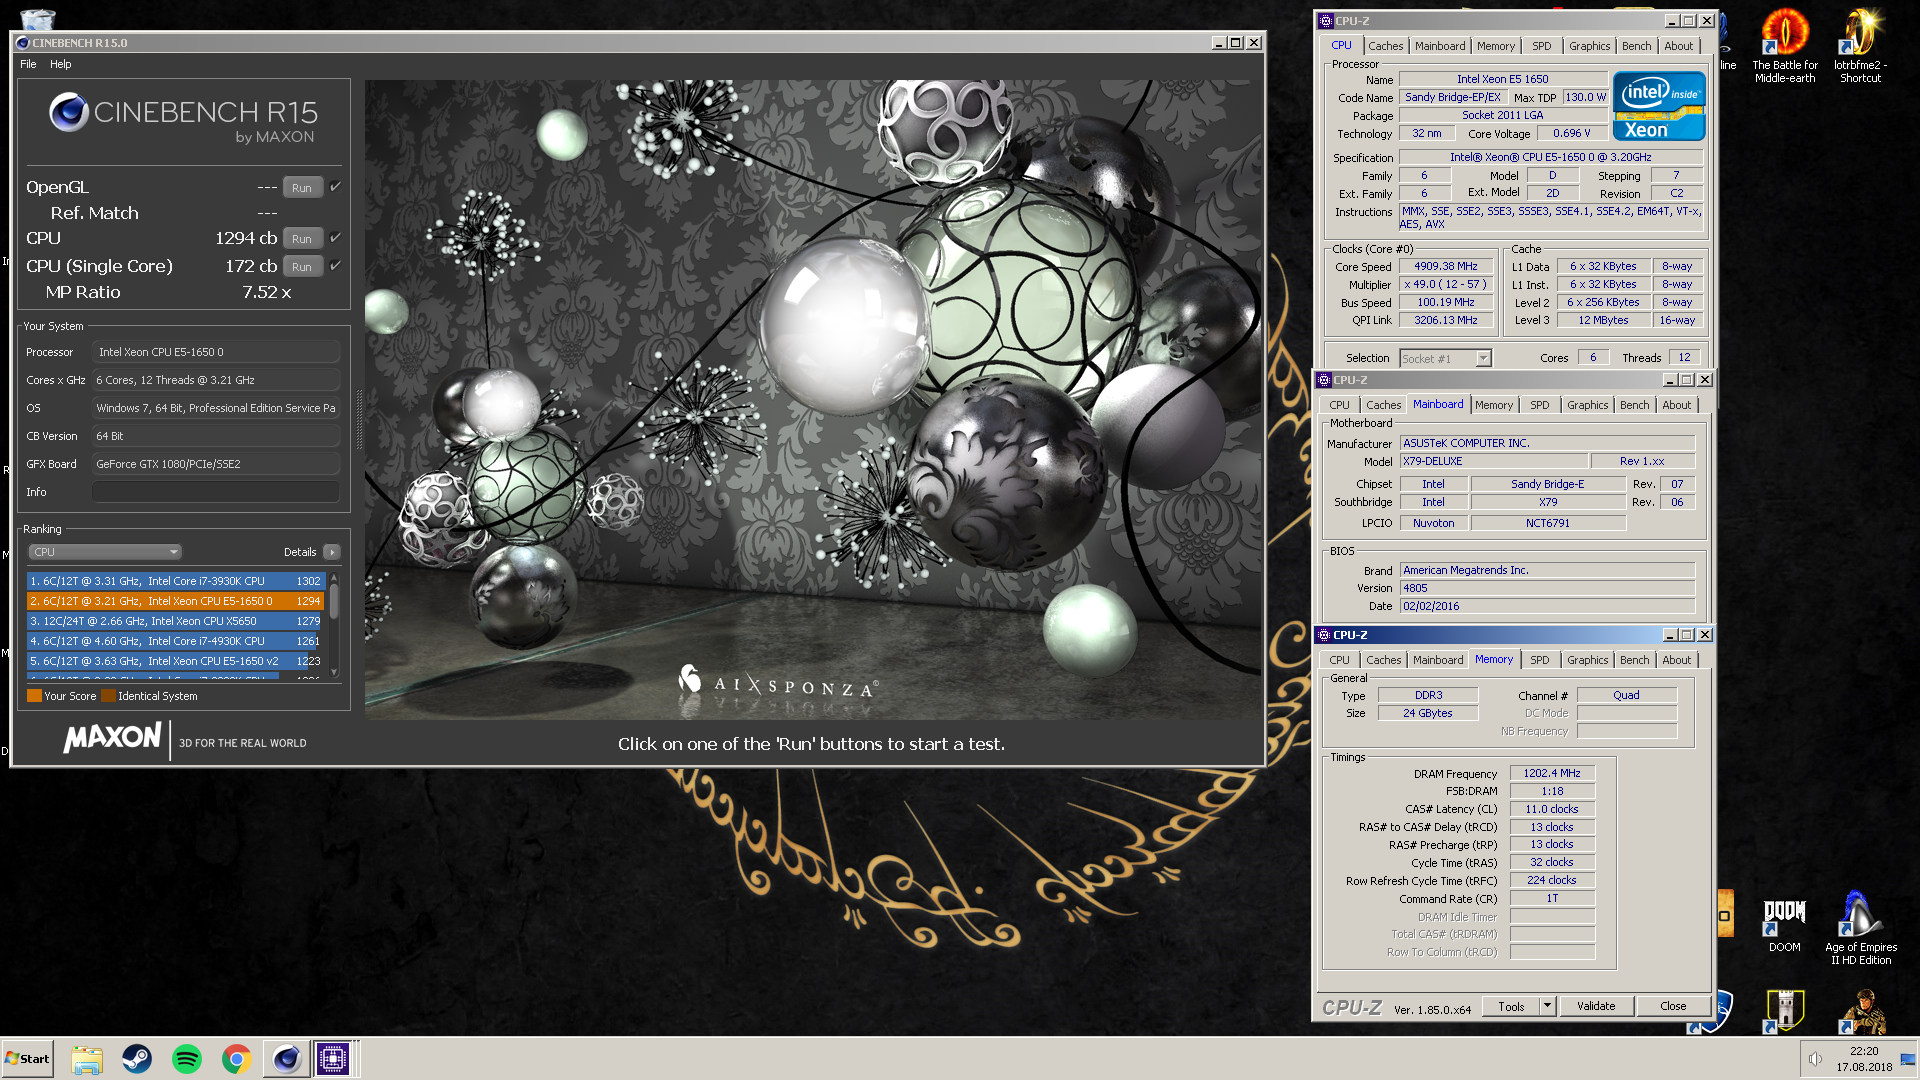
Task: Switch to SPD tab in top CPU-Z window
Action: pos(1541,46)
